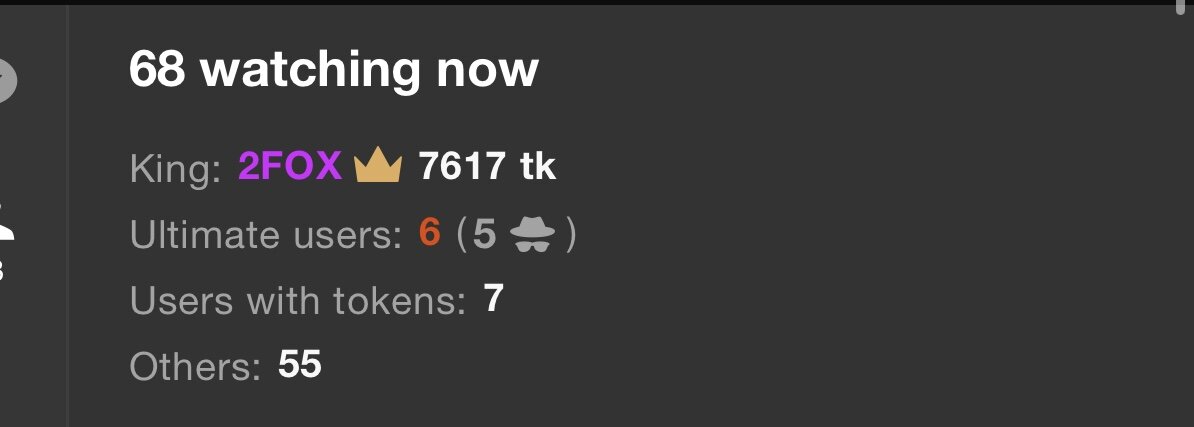The image size is (1194, 427).
Task: Click the vertical divider beside the left sidebar
Action: [68, 216]
